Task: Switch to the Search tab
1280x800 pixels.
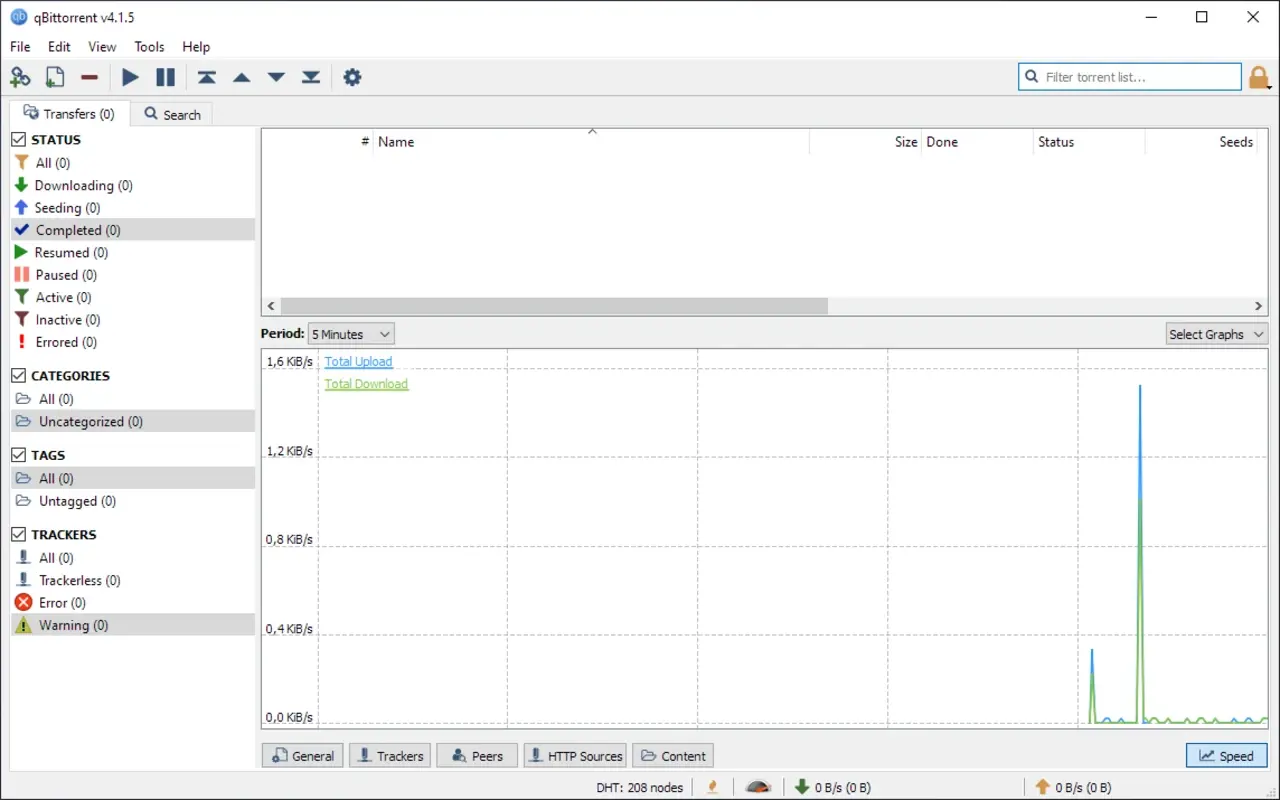Action: point(172,114)
